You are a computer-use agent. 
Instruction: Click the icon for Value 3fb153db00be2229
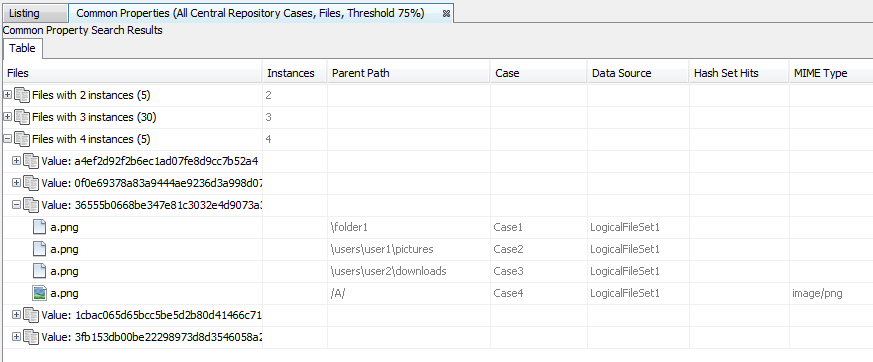[x=31, y=337]
